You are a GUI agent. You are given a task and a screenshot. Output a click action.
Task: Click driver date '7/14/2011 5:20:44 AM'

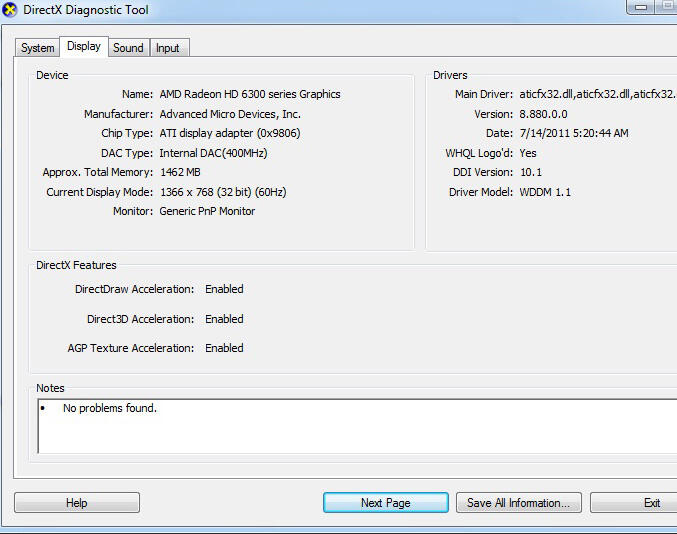point(574,133)
